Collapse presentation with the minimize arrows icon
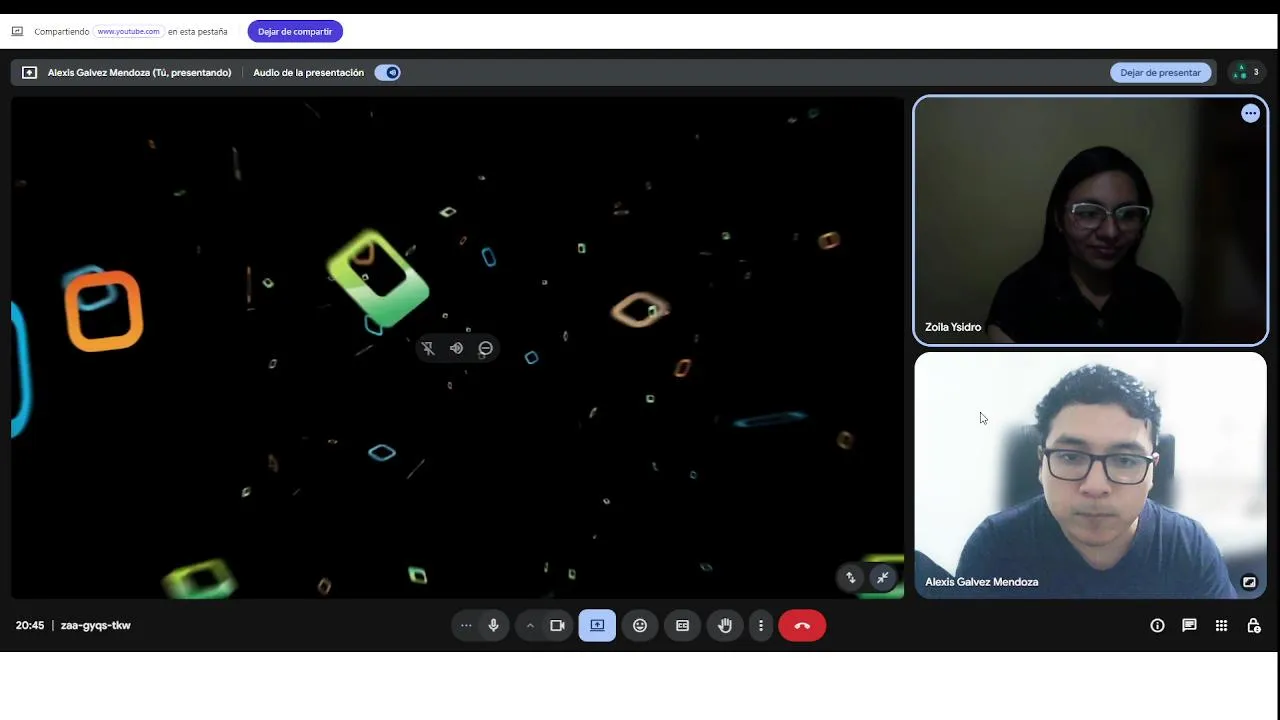This screenshot has height=720, width=1280. pos(882,577)
